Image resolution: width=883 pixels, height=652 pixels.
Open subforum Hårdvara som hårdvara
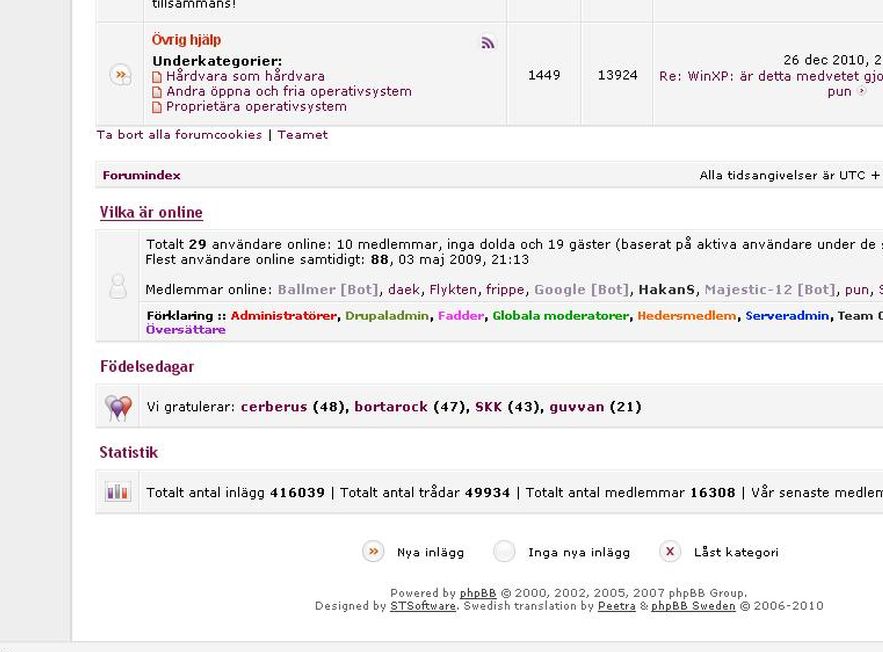(246, 76)
